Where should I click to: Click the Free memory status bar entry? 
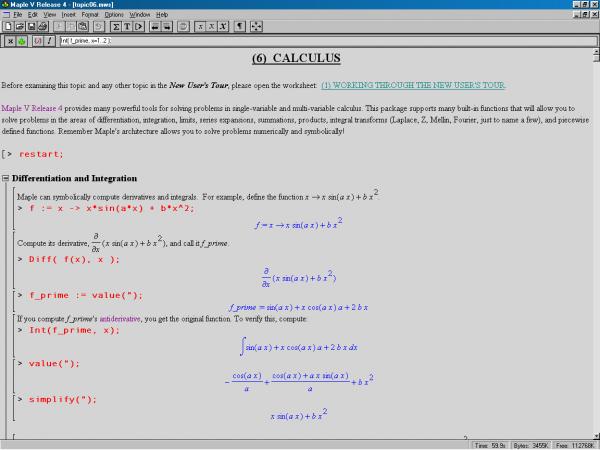point(575,445)
